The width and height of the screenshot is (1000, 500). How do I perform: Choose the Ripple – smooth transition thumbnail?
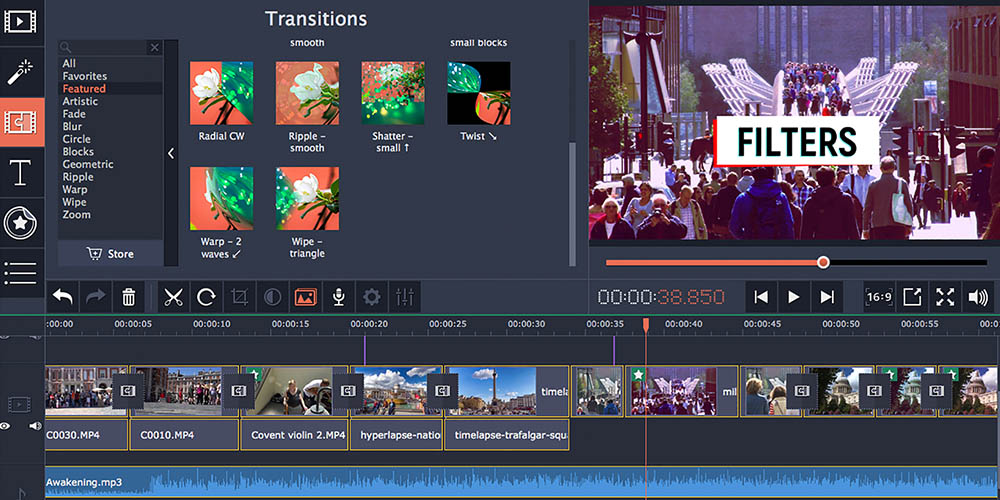pyautogui.click(x=307, y=93)
